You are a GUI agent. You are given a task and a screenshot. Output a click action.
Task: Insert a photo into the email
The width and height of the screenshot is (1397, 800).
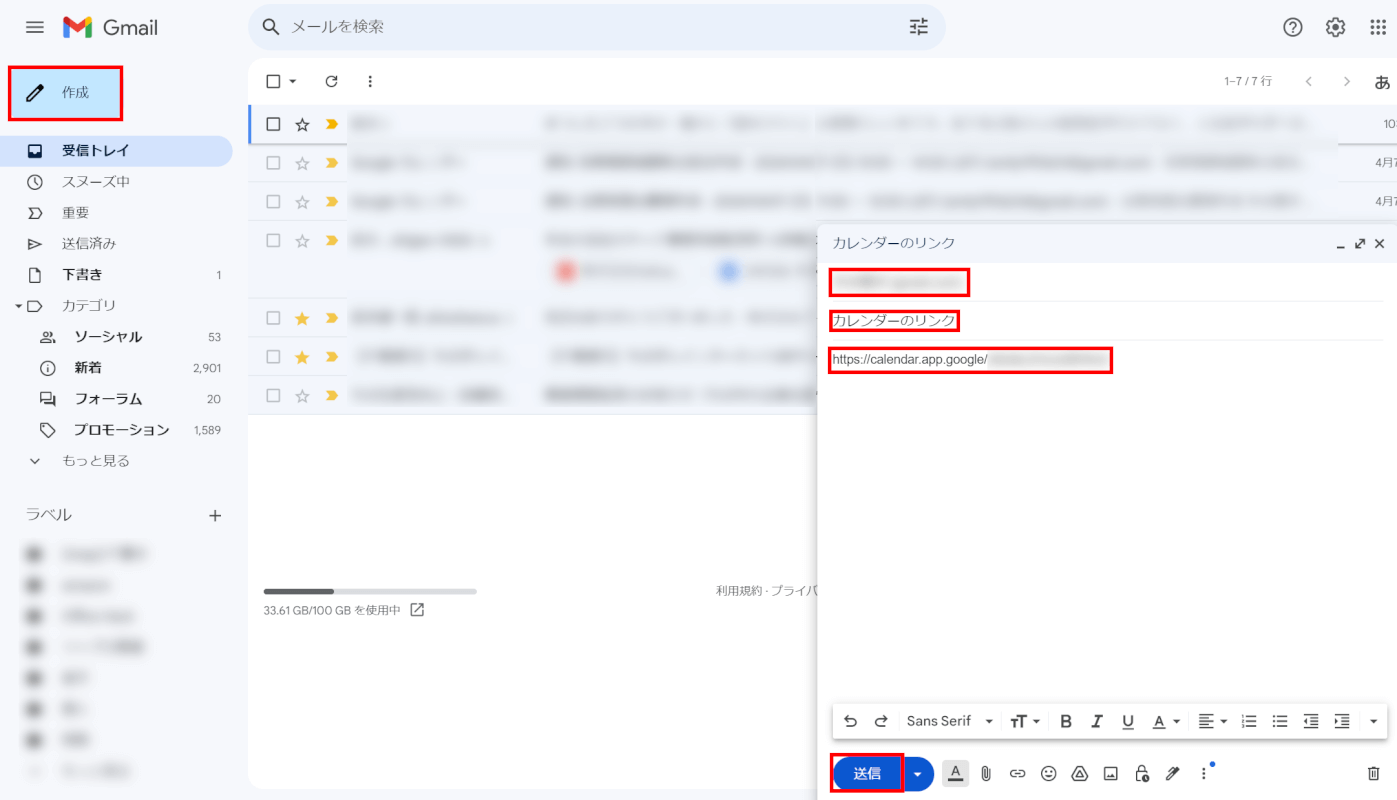[1110, 773]
